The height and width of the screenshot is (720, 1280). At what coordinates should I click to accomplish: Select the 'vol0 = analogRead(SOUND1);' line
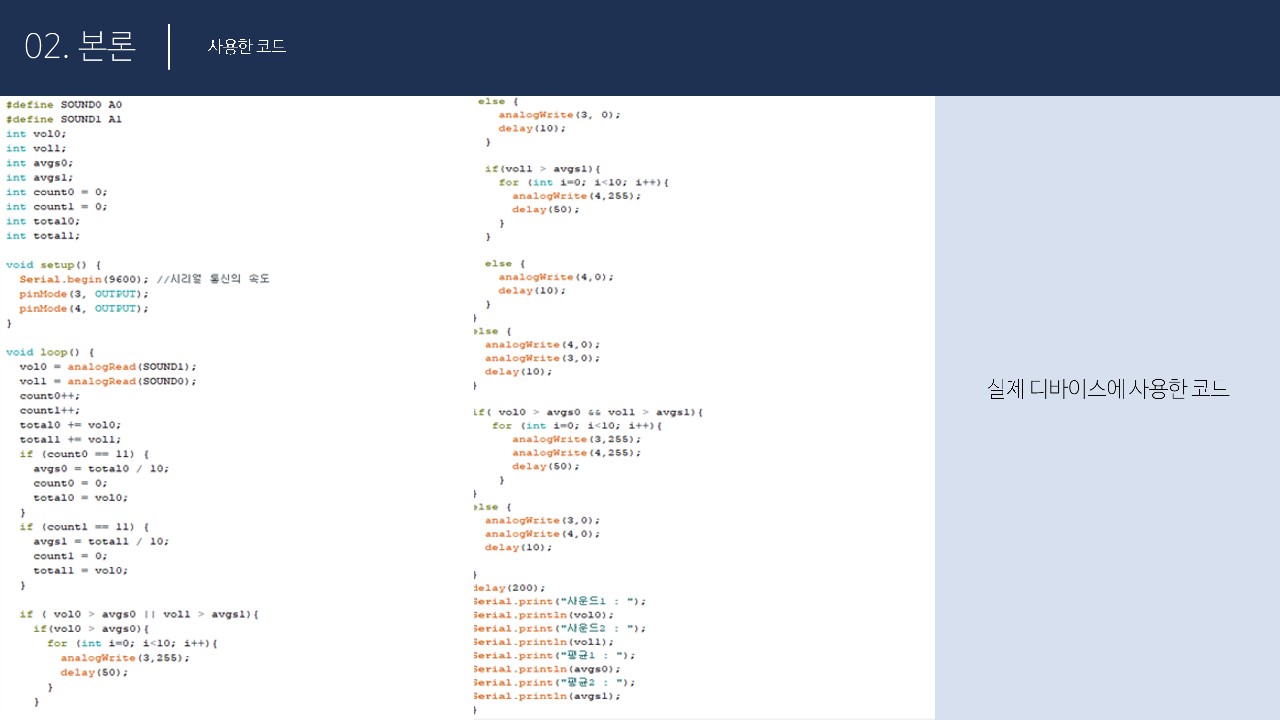click(108, 367)
